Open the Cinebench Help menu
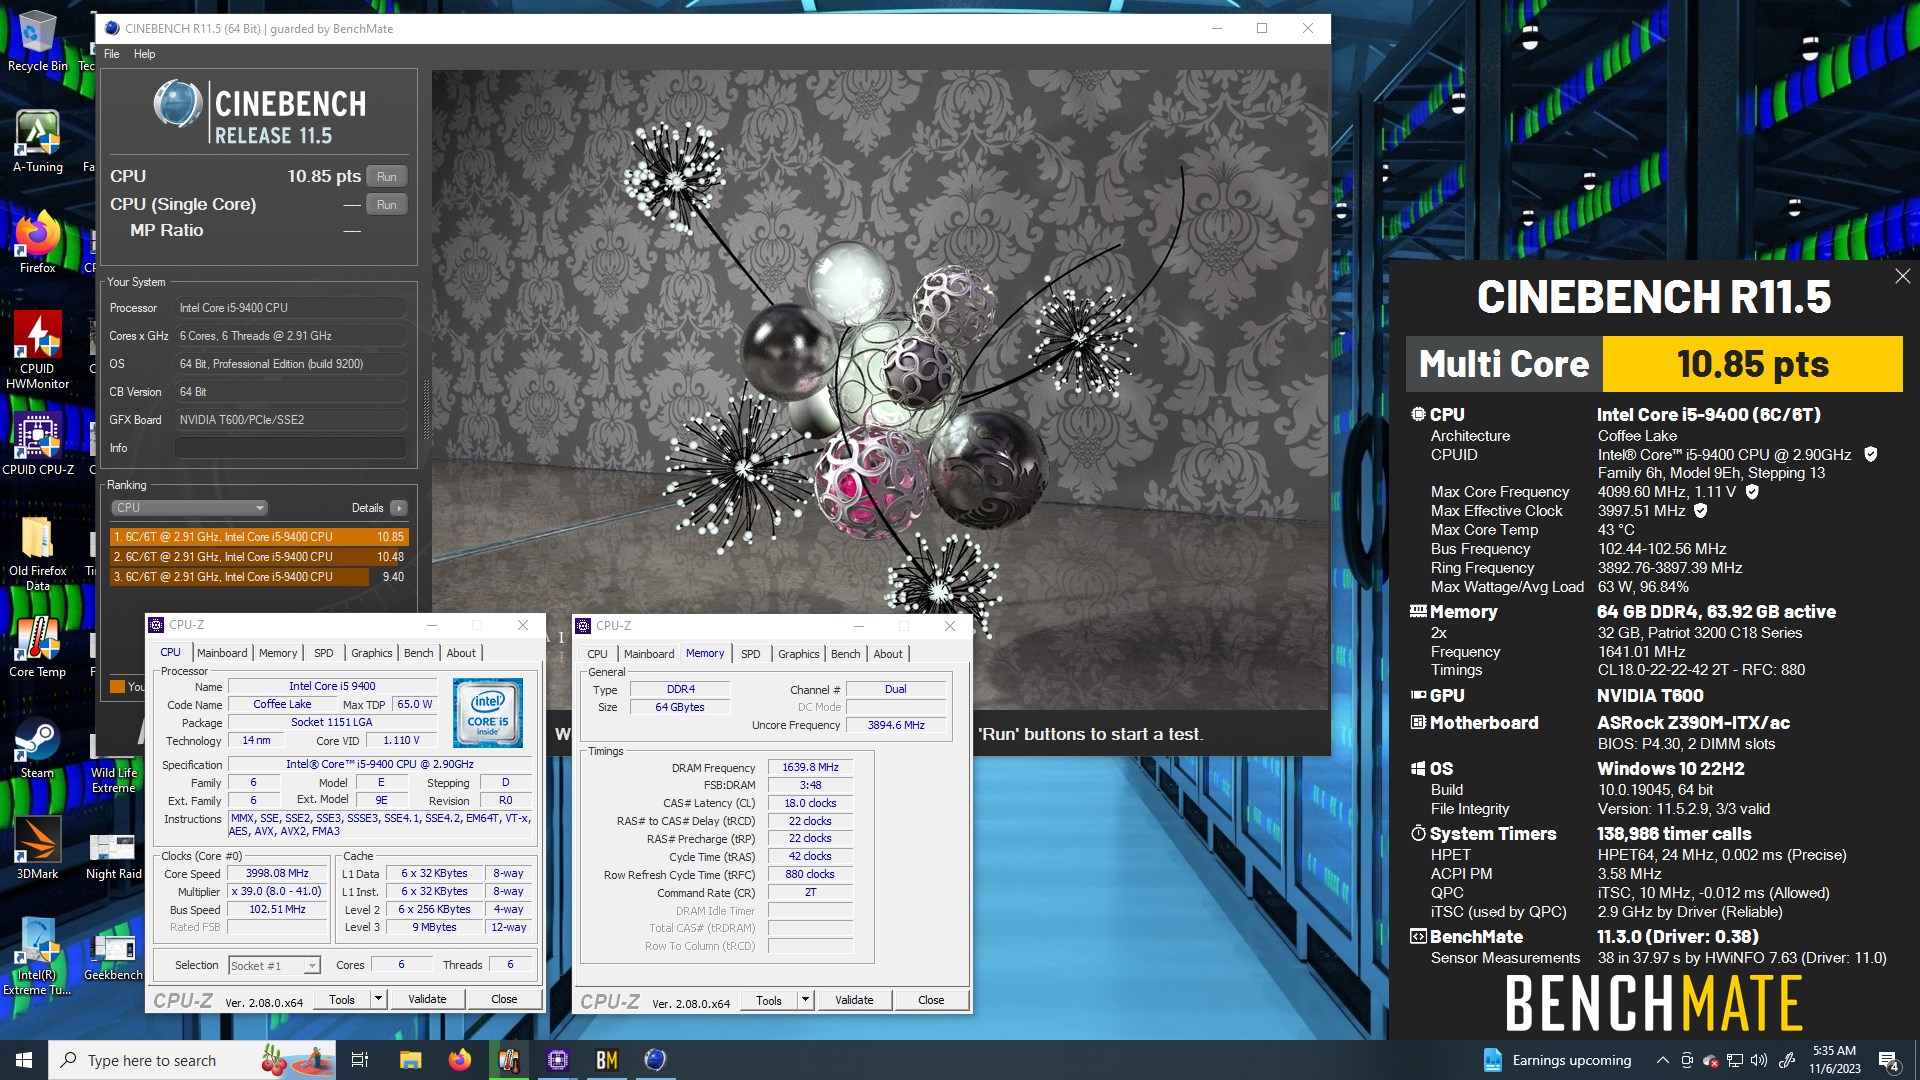Image resolution: width=1920 pixels, height=1080 pixels. pos(144,54)
